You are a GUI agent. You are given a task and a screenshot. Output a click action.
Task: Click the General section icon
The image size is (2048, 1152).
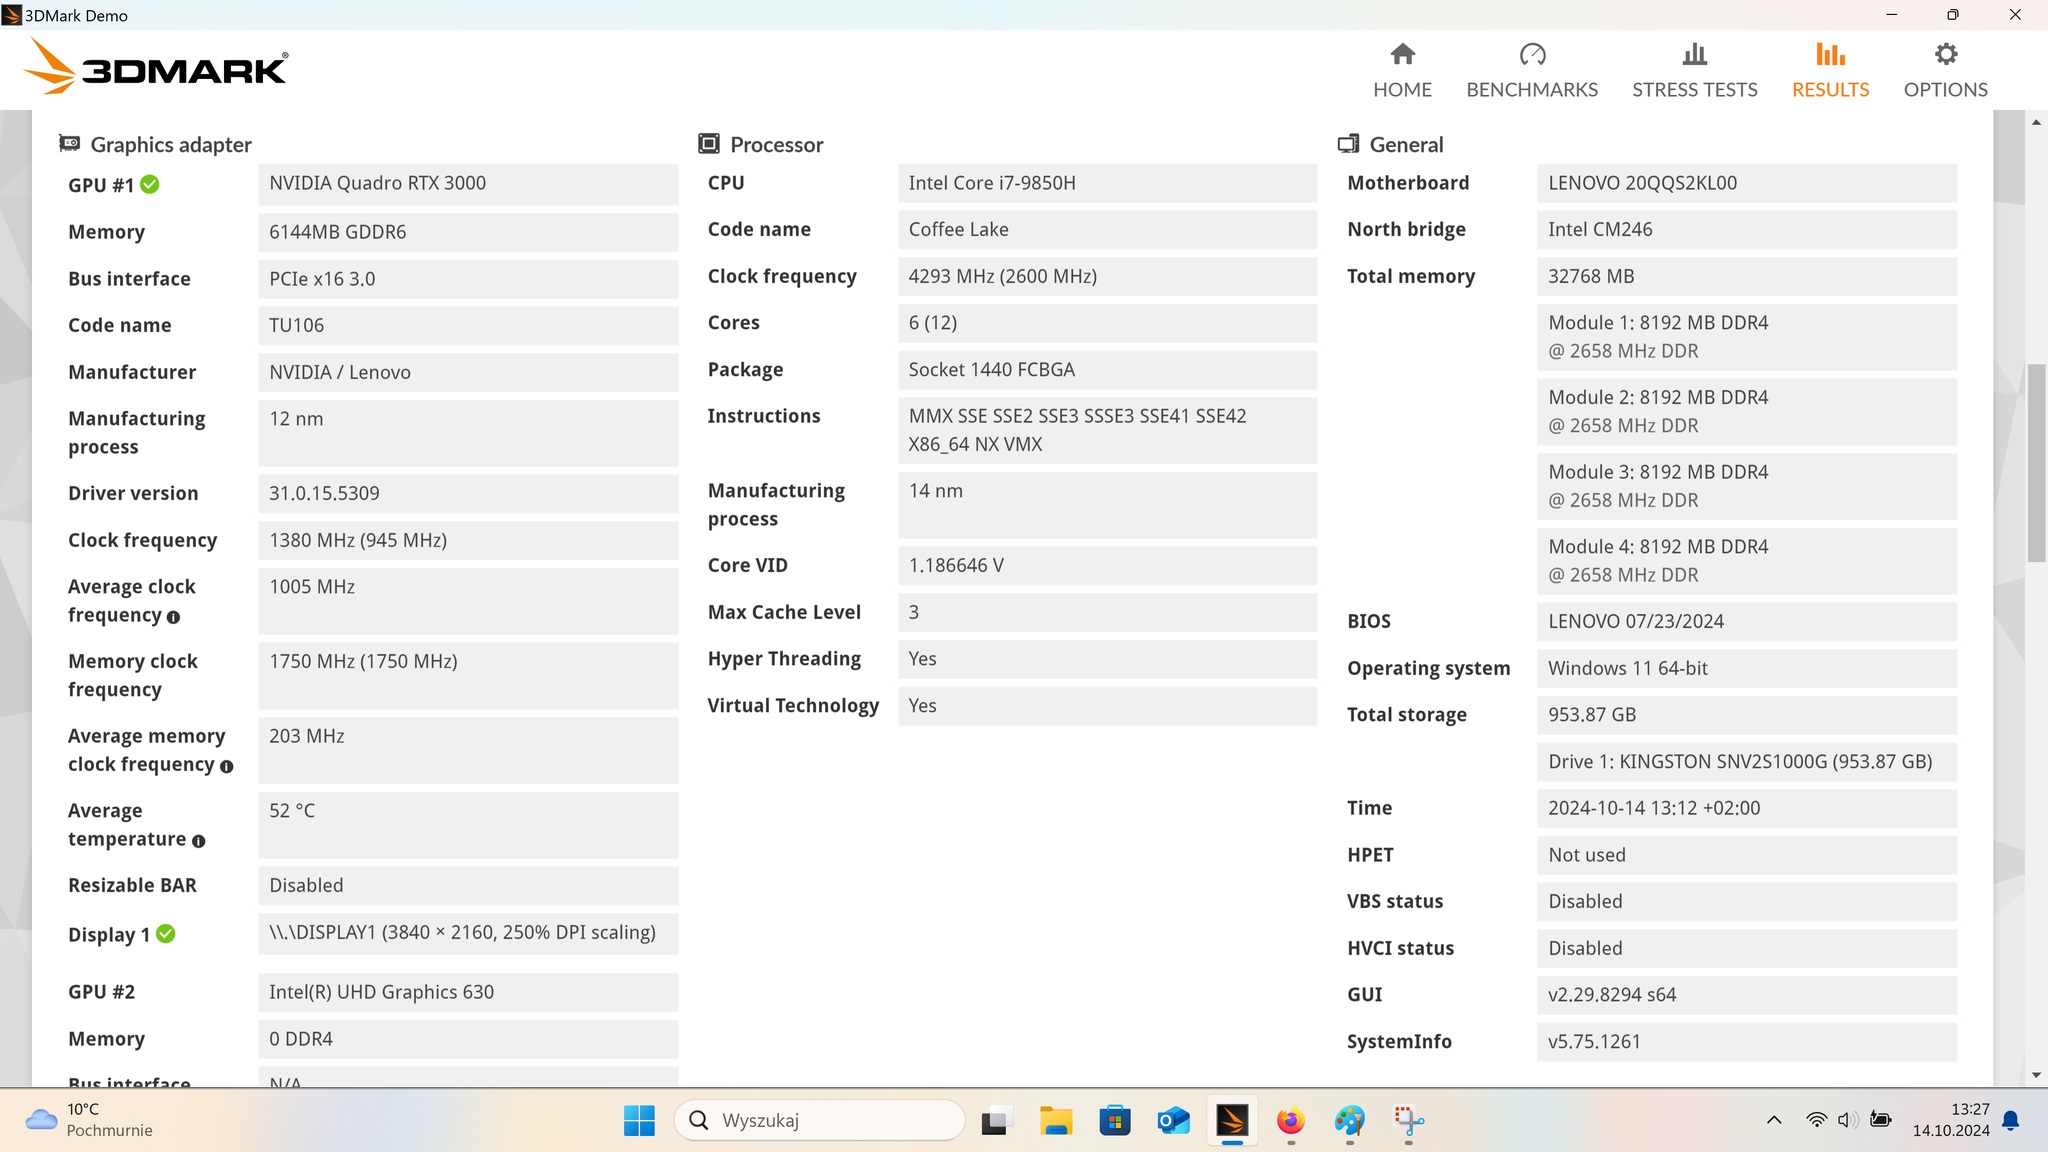(x=1348, y=143)
